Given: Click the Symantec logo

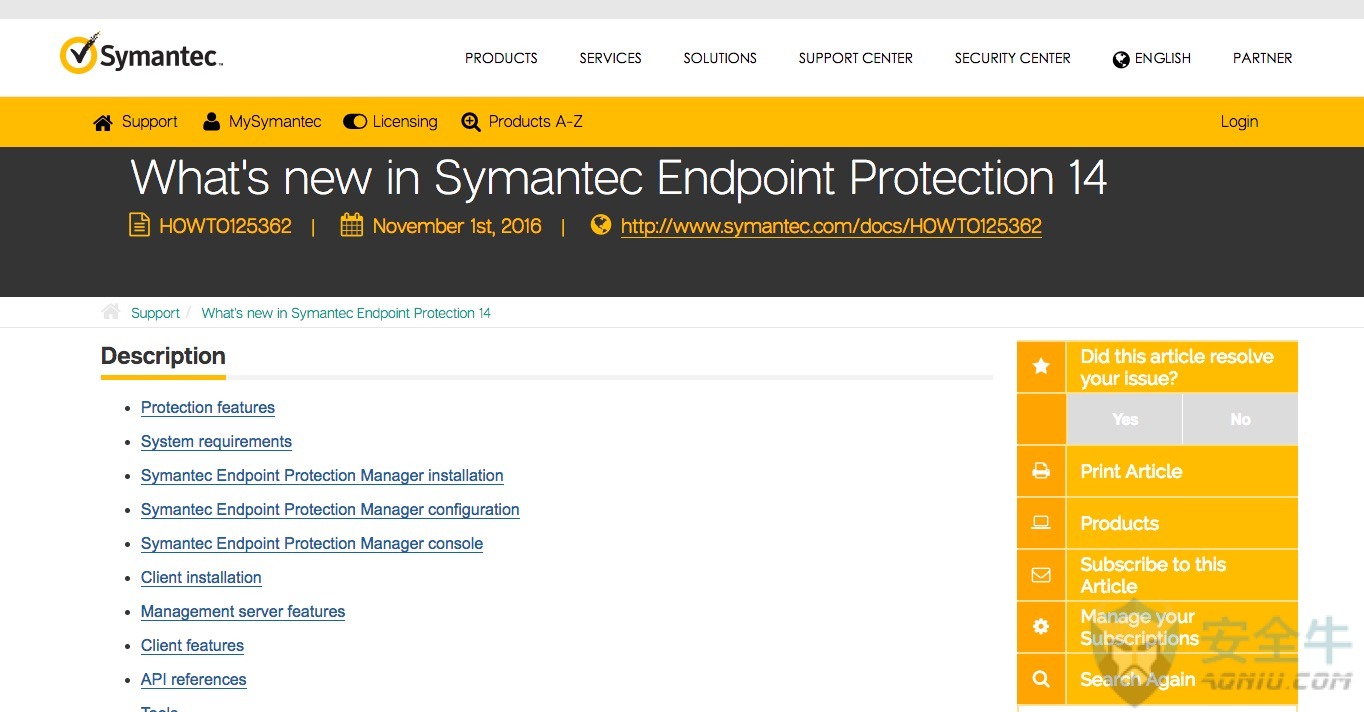Looking at the screenshot, I should [141, 54].
